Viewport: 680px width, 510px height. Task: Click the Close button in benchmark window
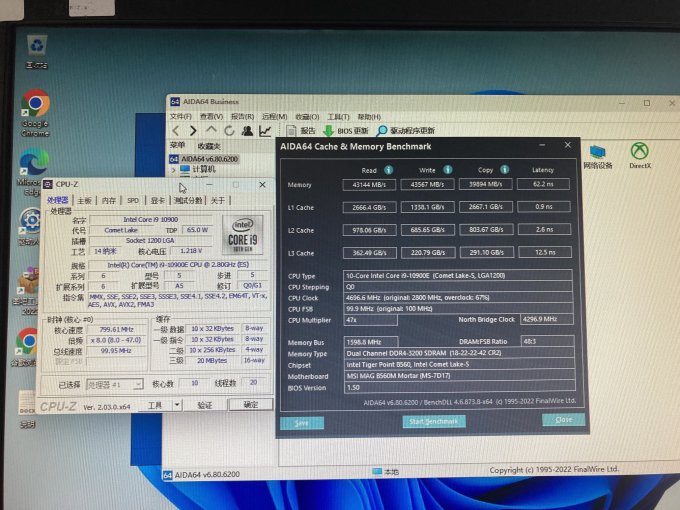click(x=563, y=419)
